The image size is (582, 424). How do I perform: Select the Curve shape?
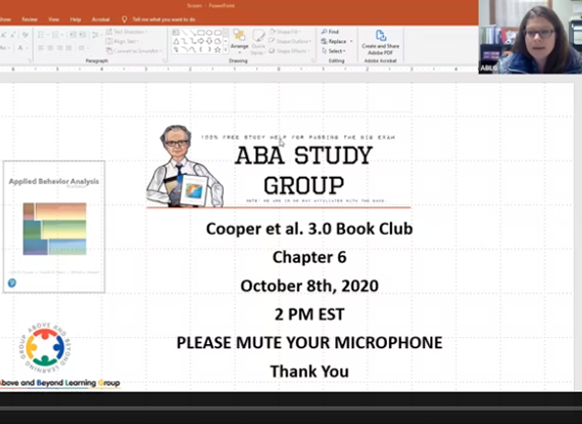point(193,50)
